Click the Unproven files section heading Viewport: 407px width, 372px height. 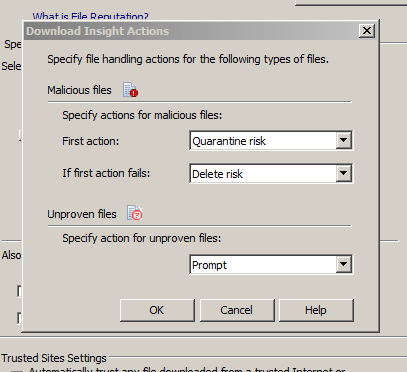pos(82,214)
